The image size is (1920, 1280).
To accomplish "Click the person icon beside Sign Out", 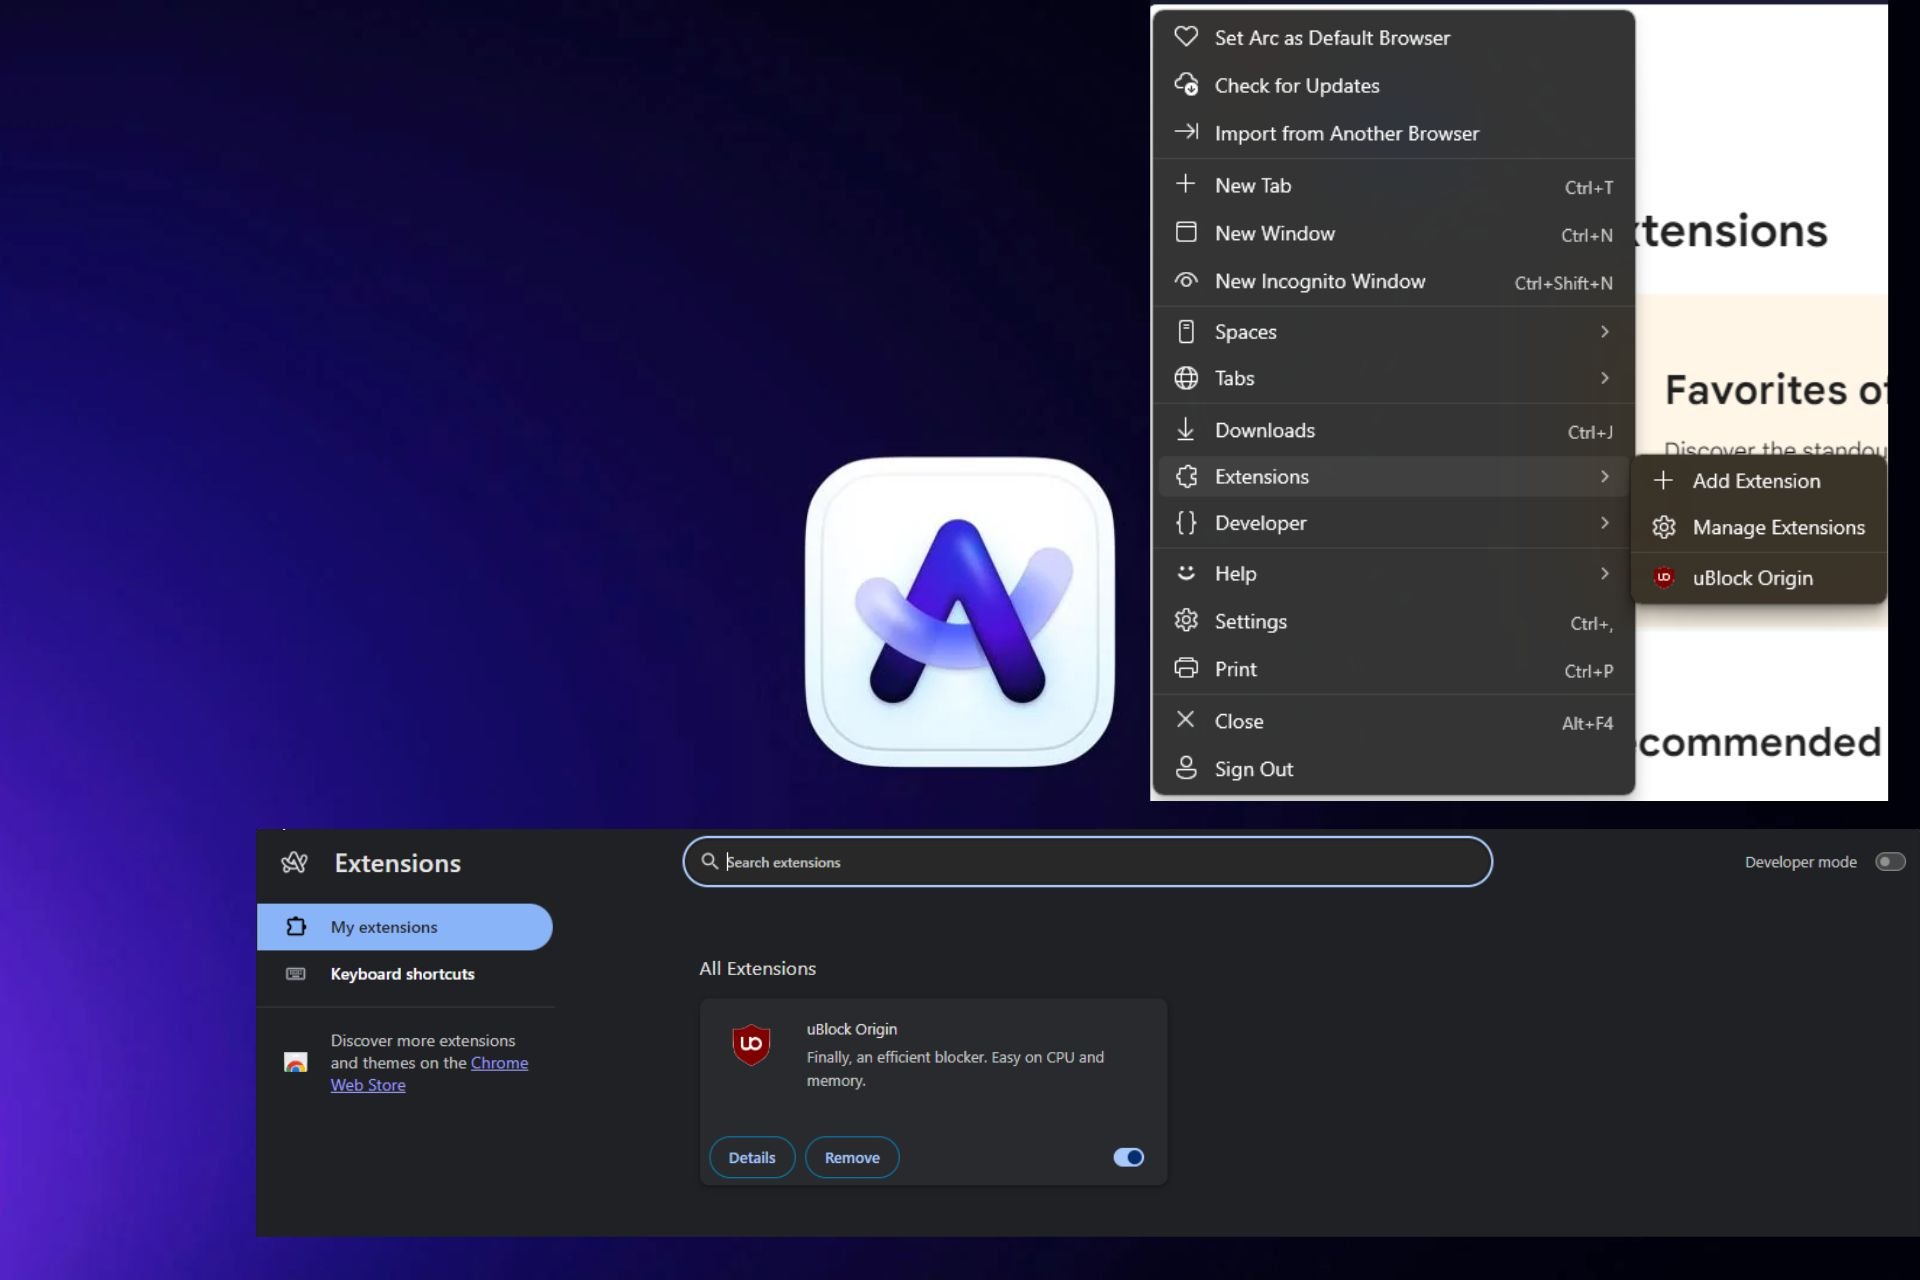I will point(1186,768).
